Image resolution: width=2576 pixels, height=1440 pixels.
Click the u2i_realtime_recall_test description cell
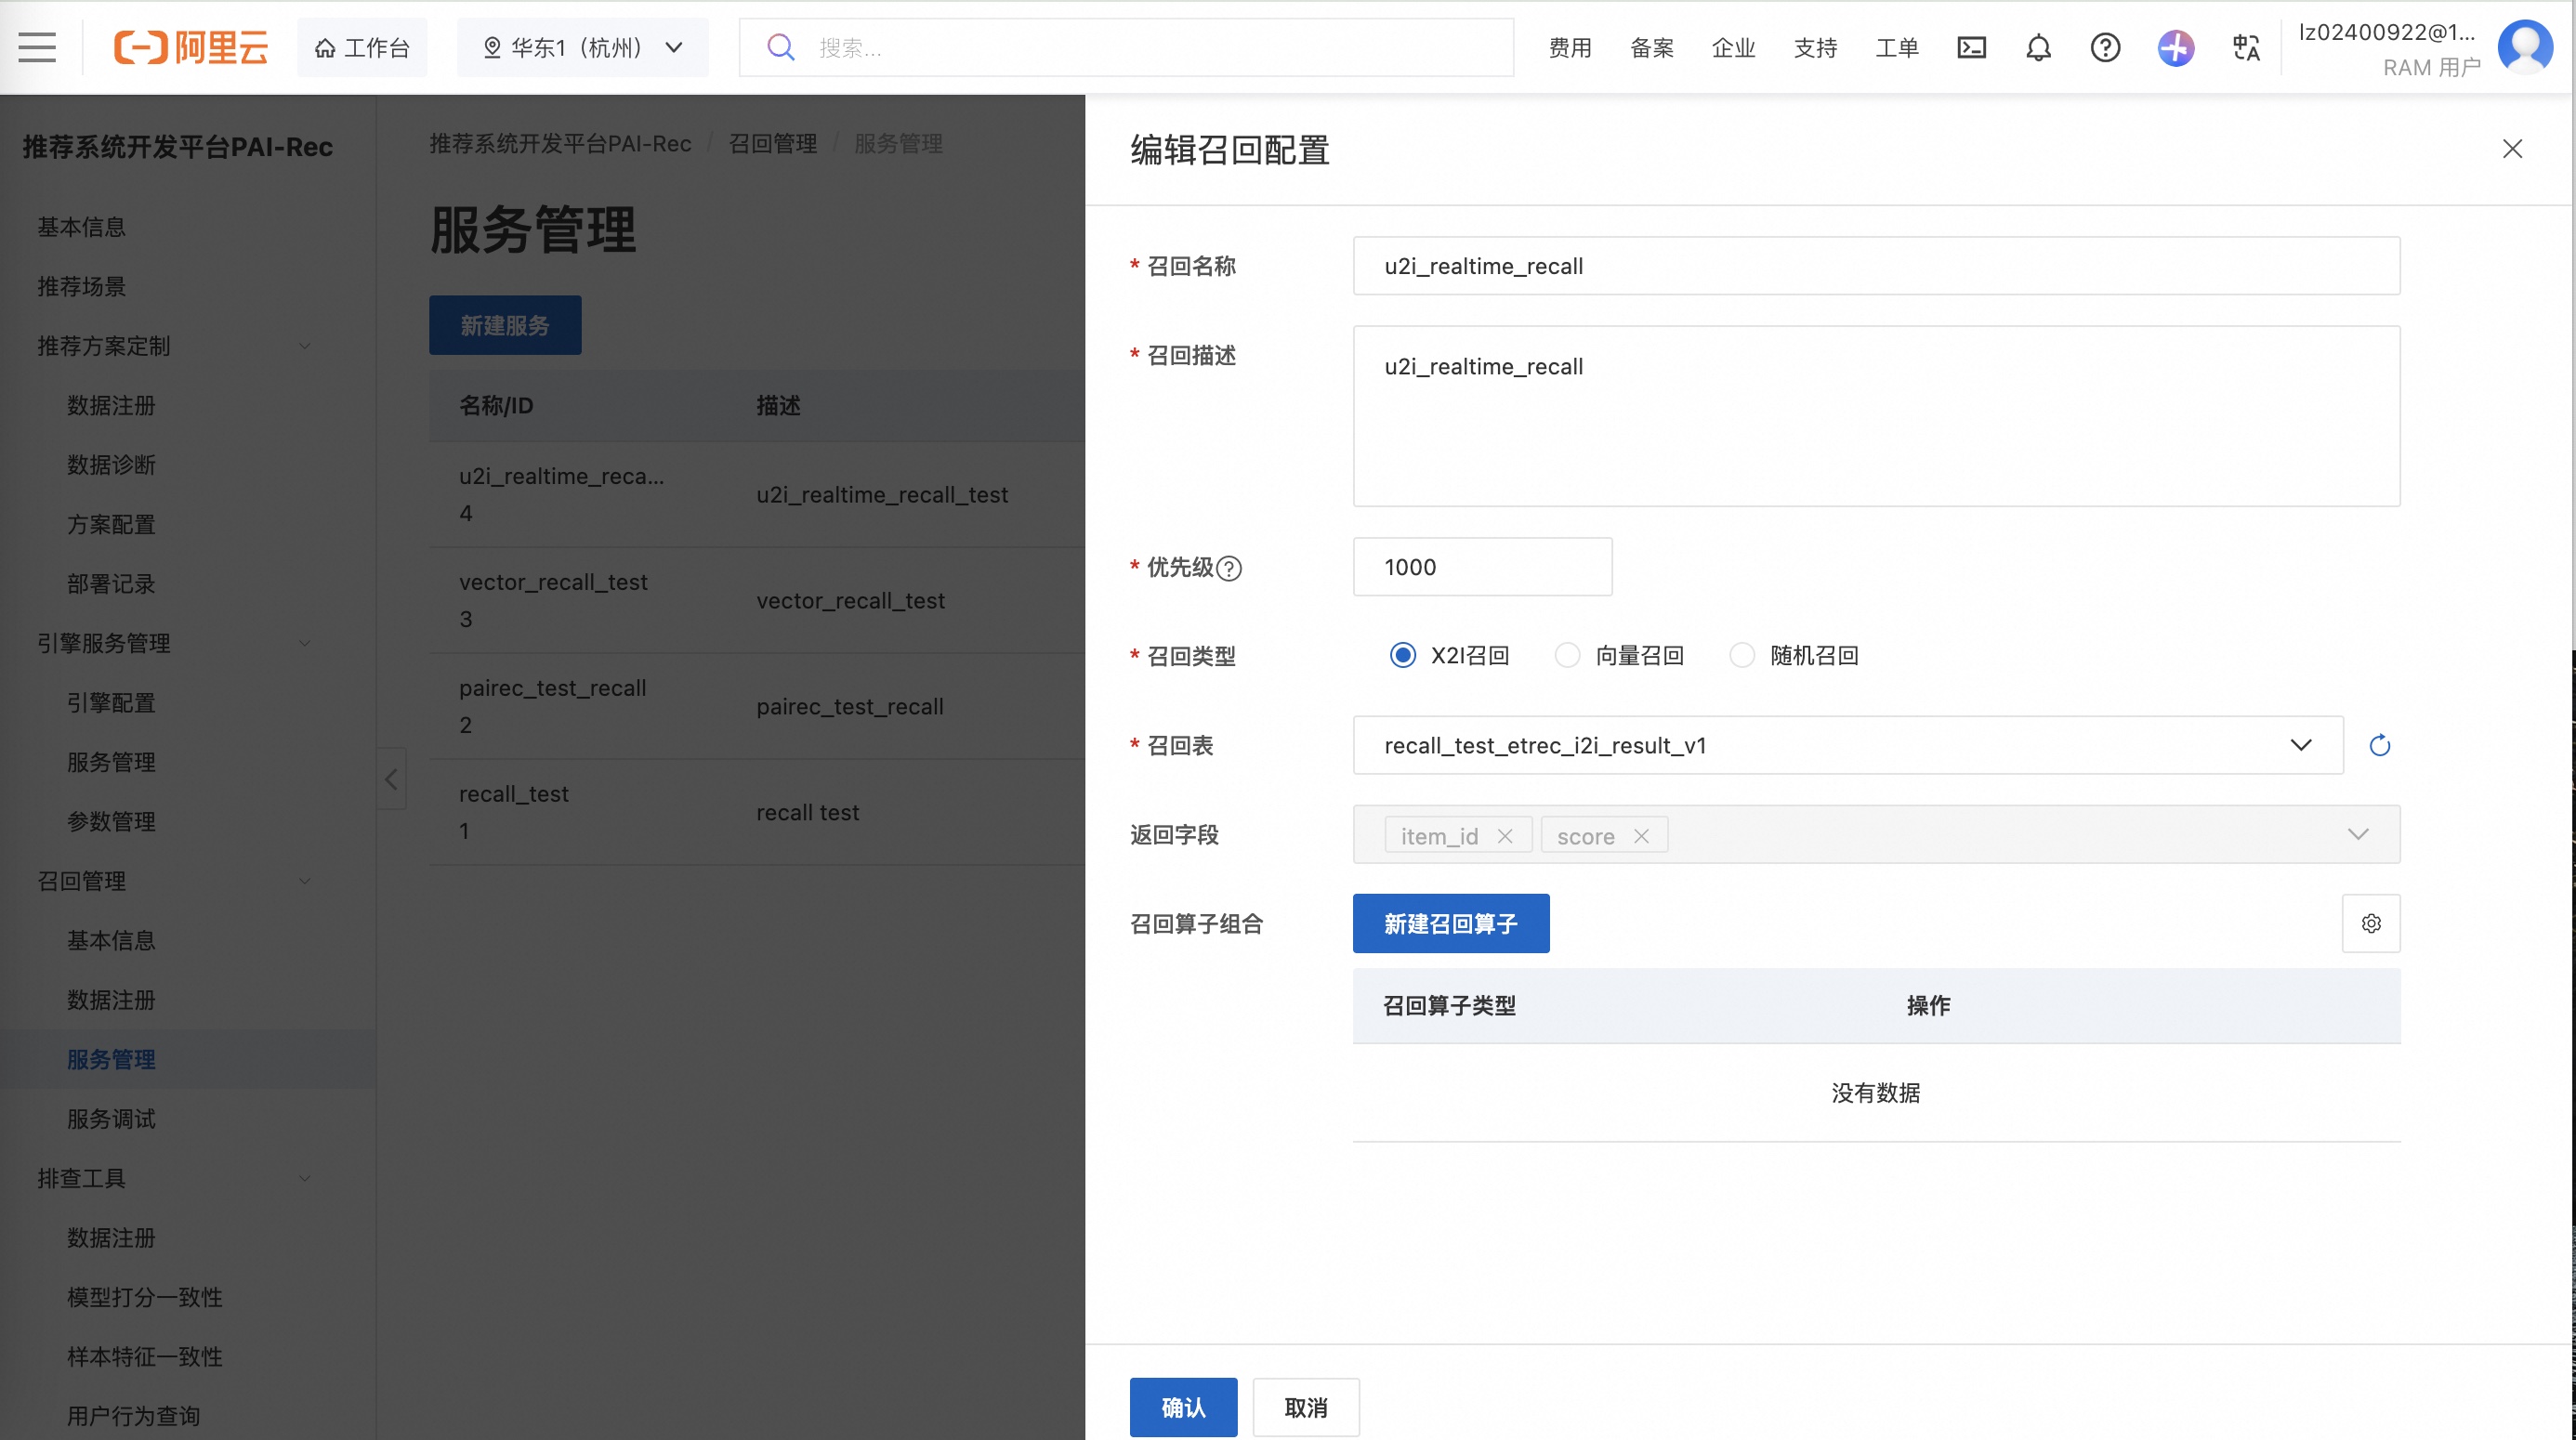coord(882,495)
